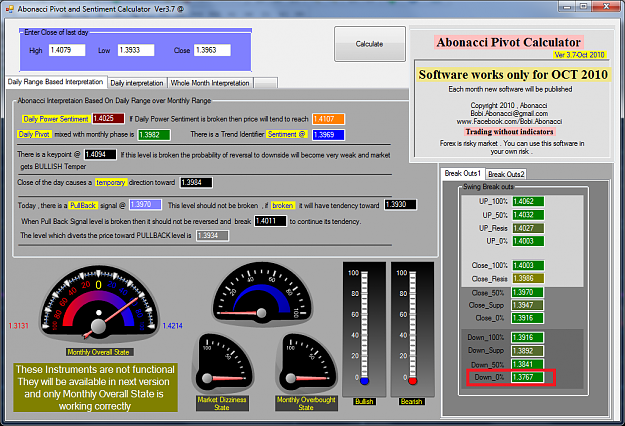This screenshot has height=426, width=625.
Task: Select the Break Outs1 tab
Action: 462,173
